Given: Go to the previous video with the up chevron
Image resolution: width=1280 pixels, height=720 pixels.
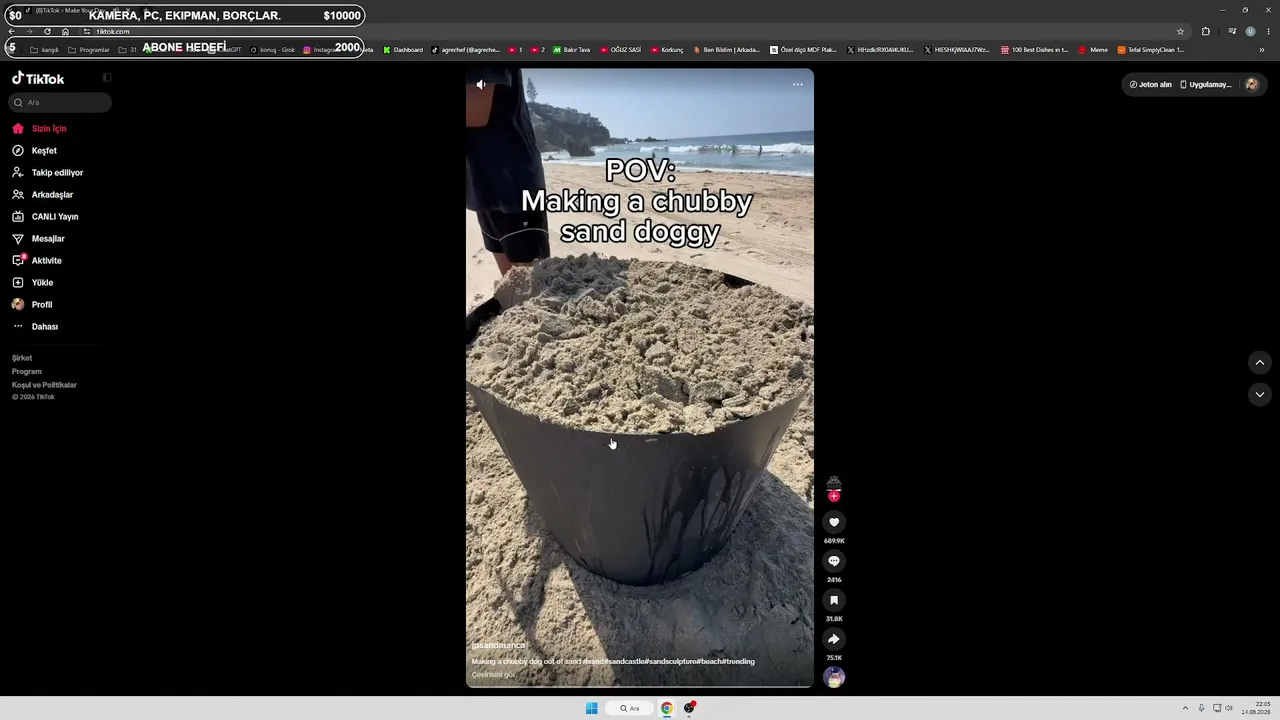Looking at the screenshot, I should click(1259, 362).
